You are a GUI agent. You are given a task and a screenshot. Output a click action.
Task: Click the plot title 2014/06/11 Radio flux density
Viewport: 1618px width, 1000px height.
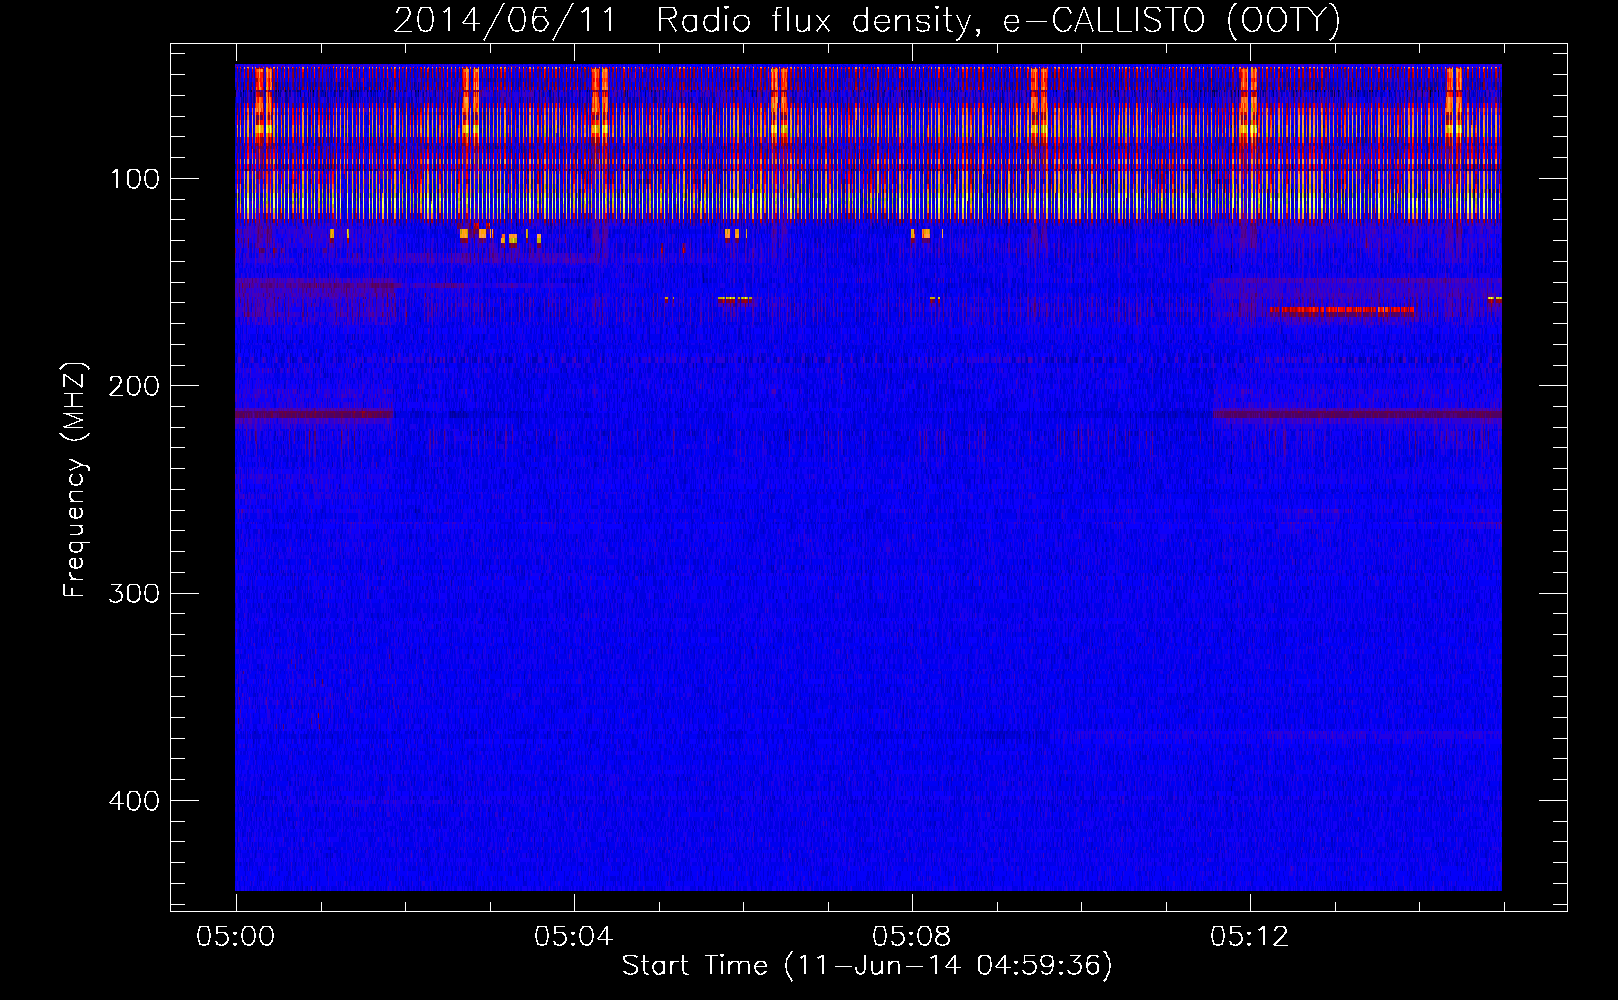pos(867,20)
